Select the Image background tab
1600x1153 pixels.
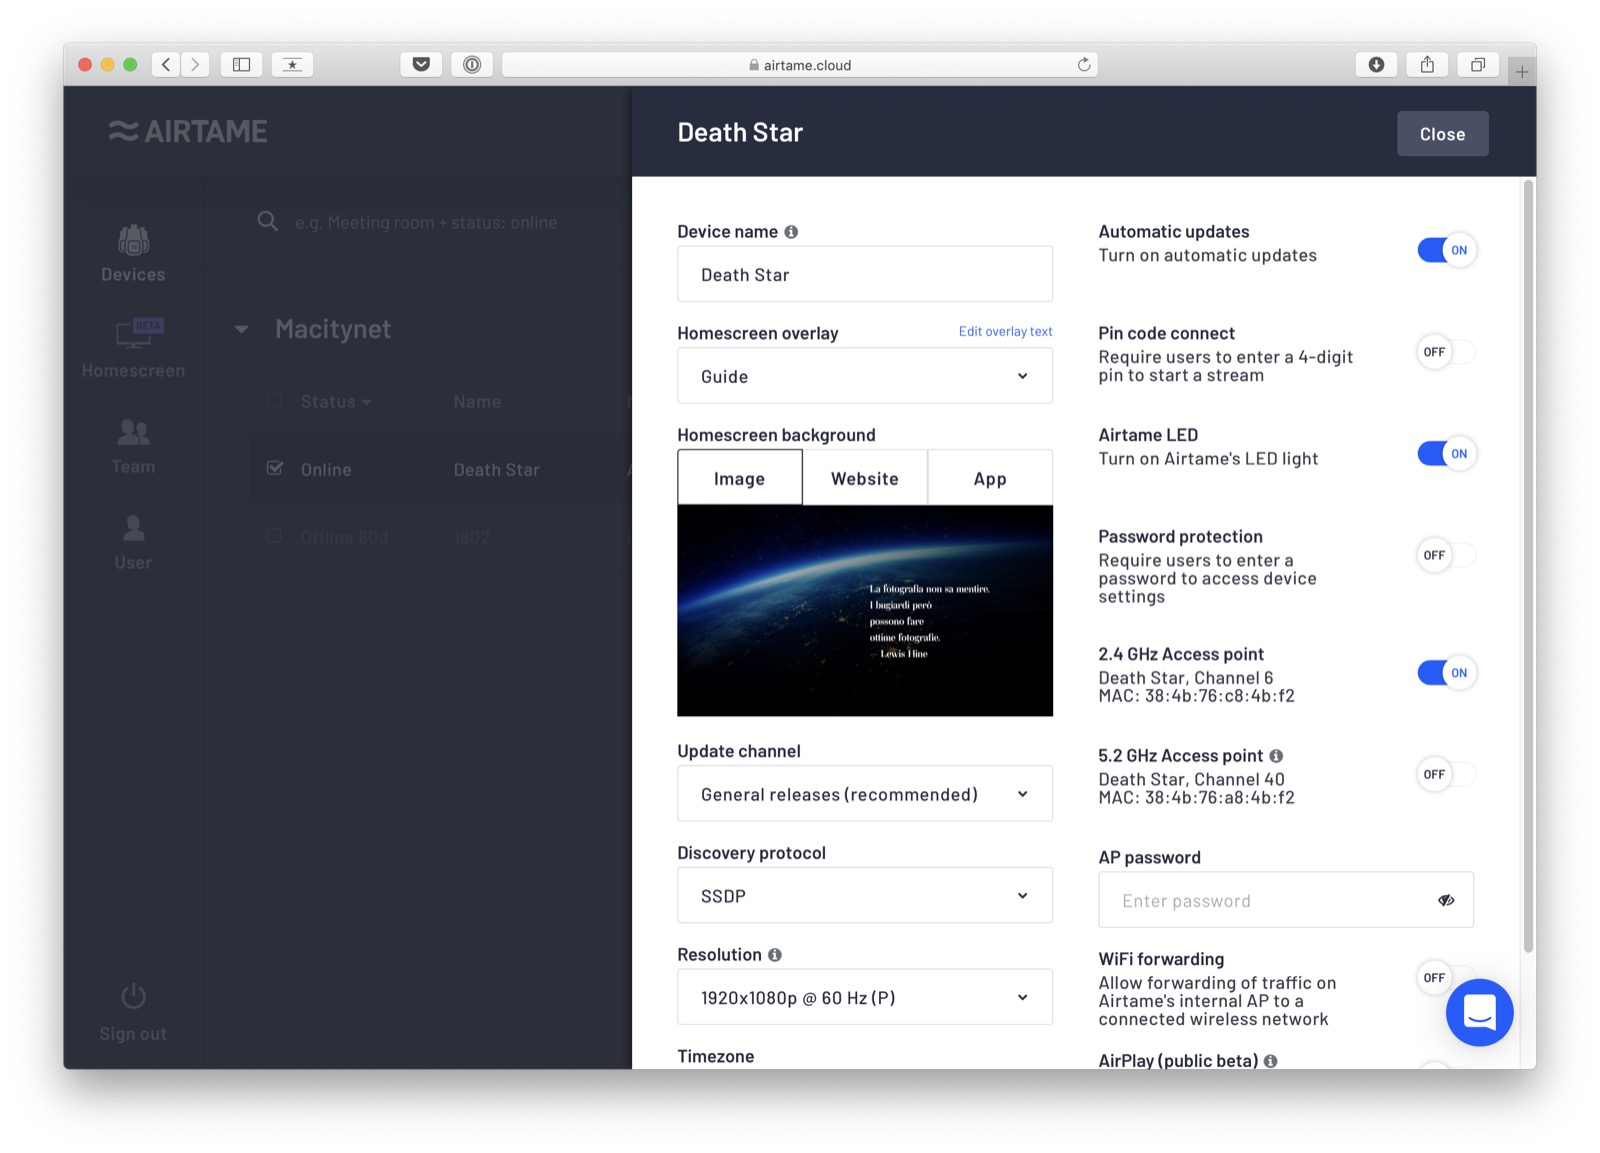coord(740,478)
